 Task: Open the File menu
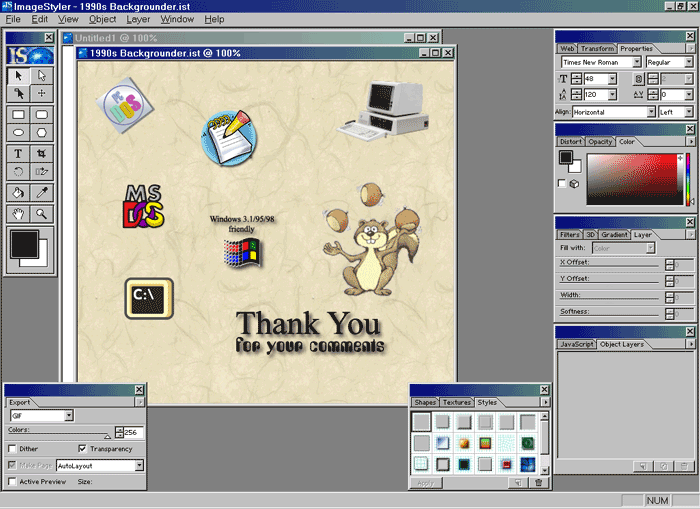click(13, 19)
